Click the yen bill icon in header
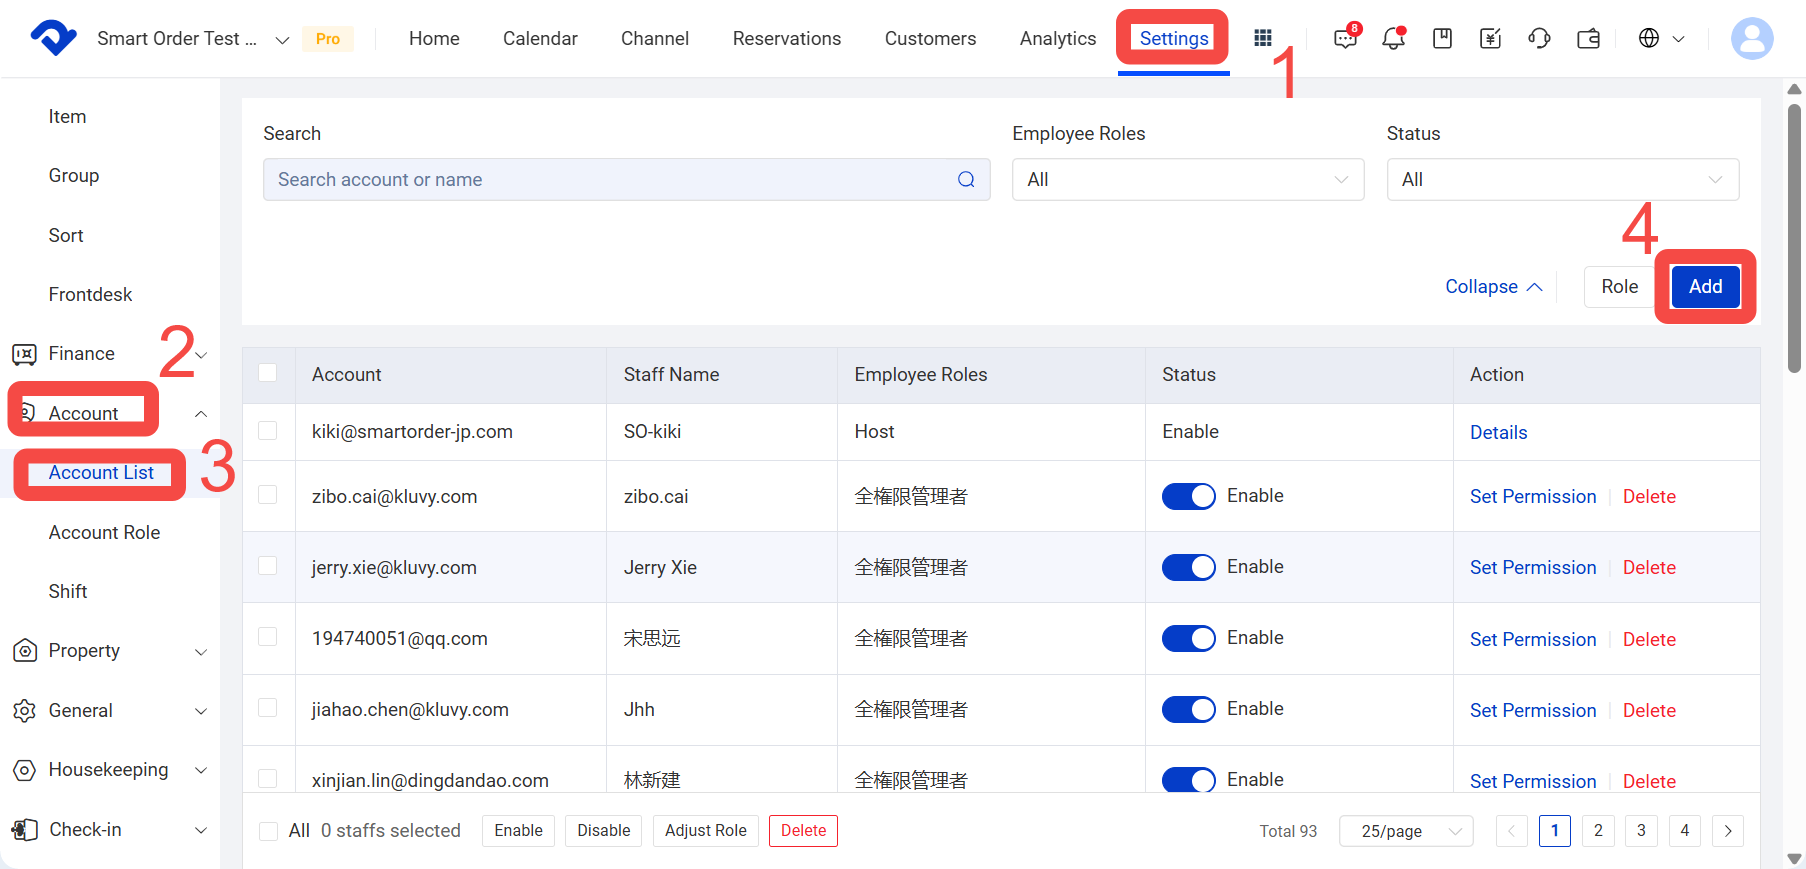1806x869 pixels. (x=1490, y=38)
